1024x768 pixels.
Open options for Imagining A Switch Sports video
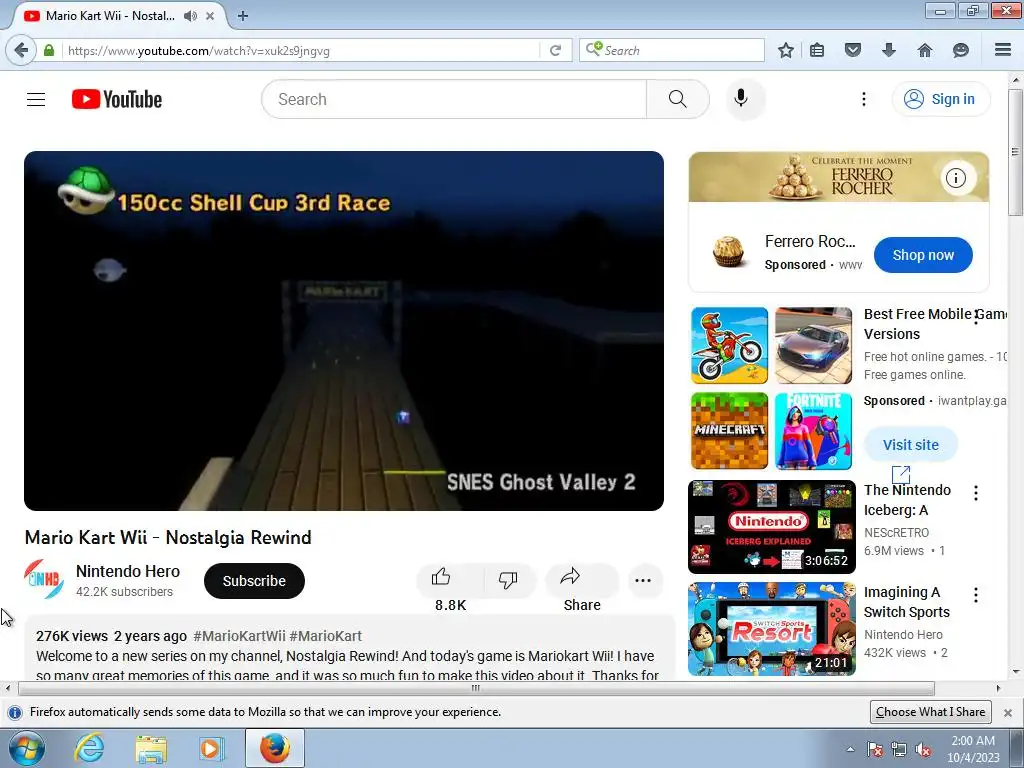pyautogui.click(x=976, y=595)
